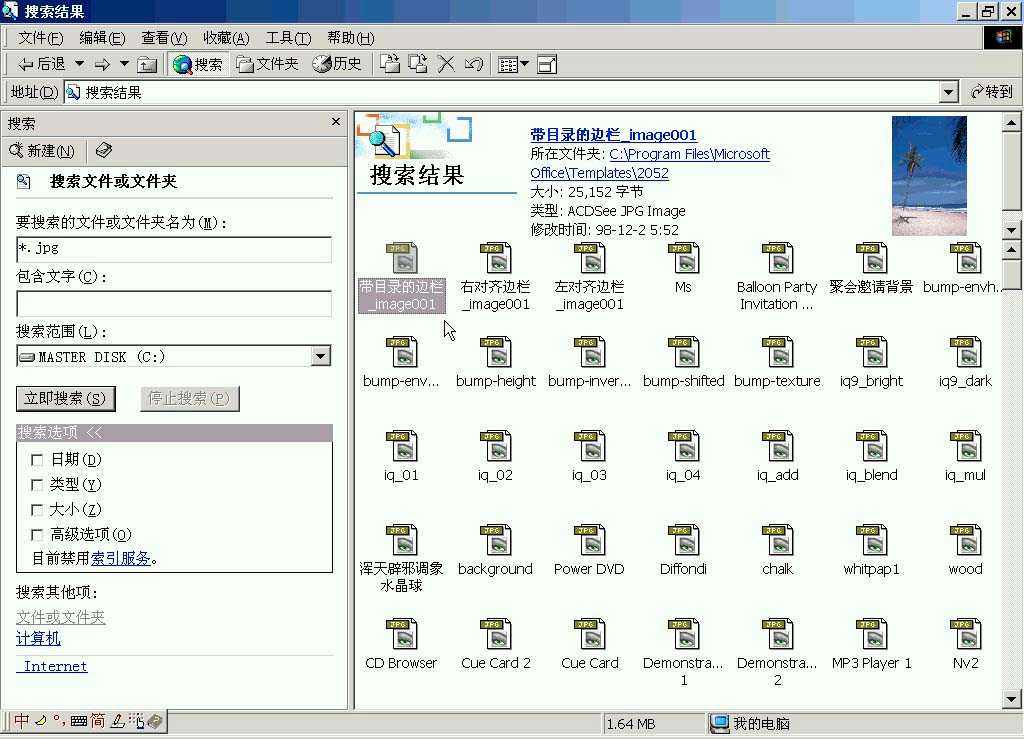This screenshot has width=1024, height=739.
Task: Click the beach photo preview thumbnail
Action: point(929,175)
